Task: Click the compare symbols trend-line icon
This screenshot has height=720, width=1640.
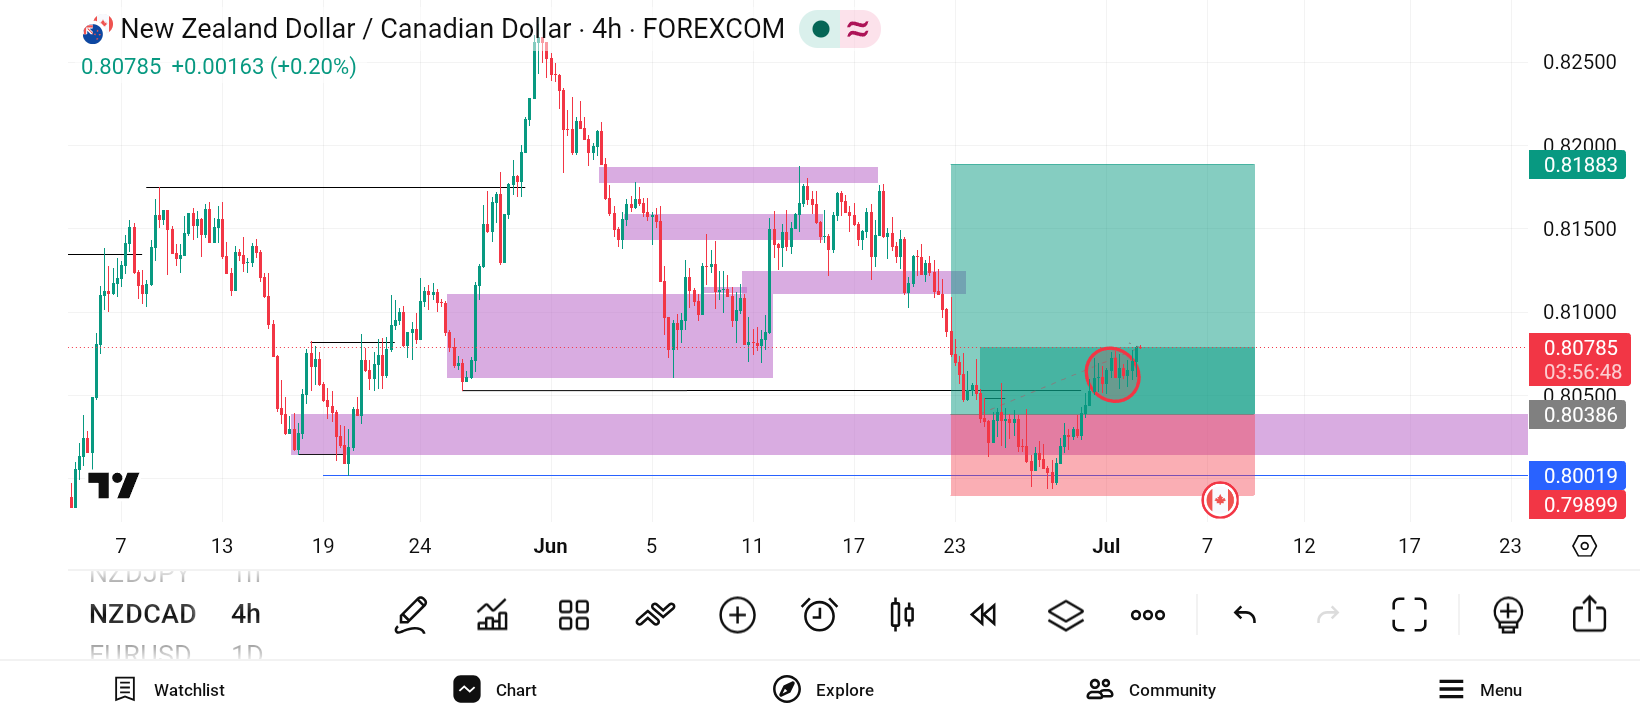Action: pyautogui.click(x=656, y=615)
